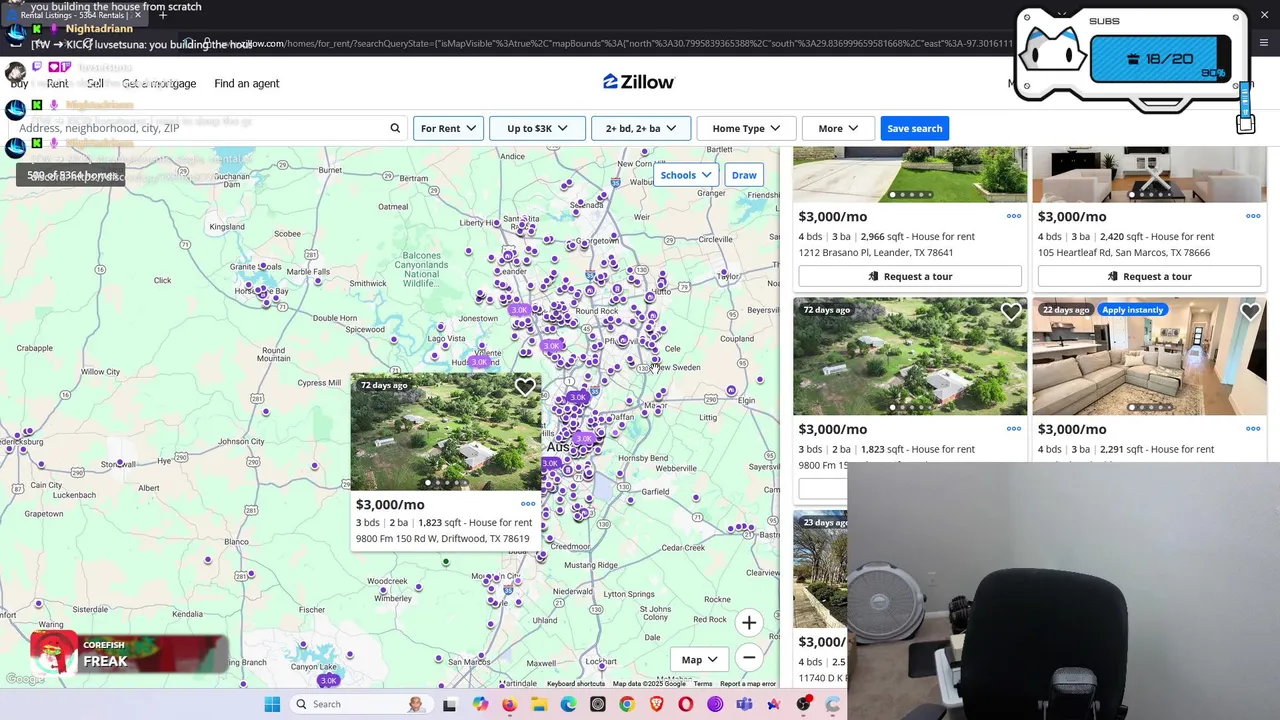Open Windows Start menu
1280x720 pixels.
(x=272, y=704)
